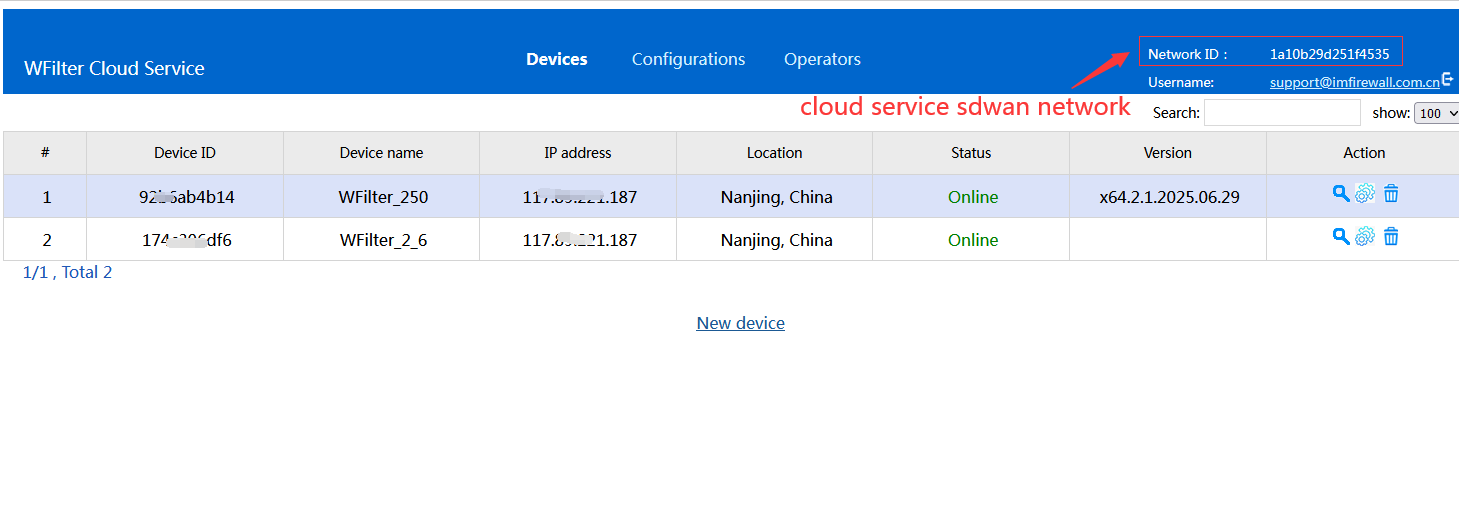The height and width of the screenshot is (527, 1459).
Task: Click version x64.2.1.2025.06.29 cell
Action: pyautogui.click(x=1169, y=197)
